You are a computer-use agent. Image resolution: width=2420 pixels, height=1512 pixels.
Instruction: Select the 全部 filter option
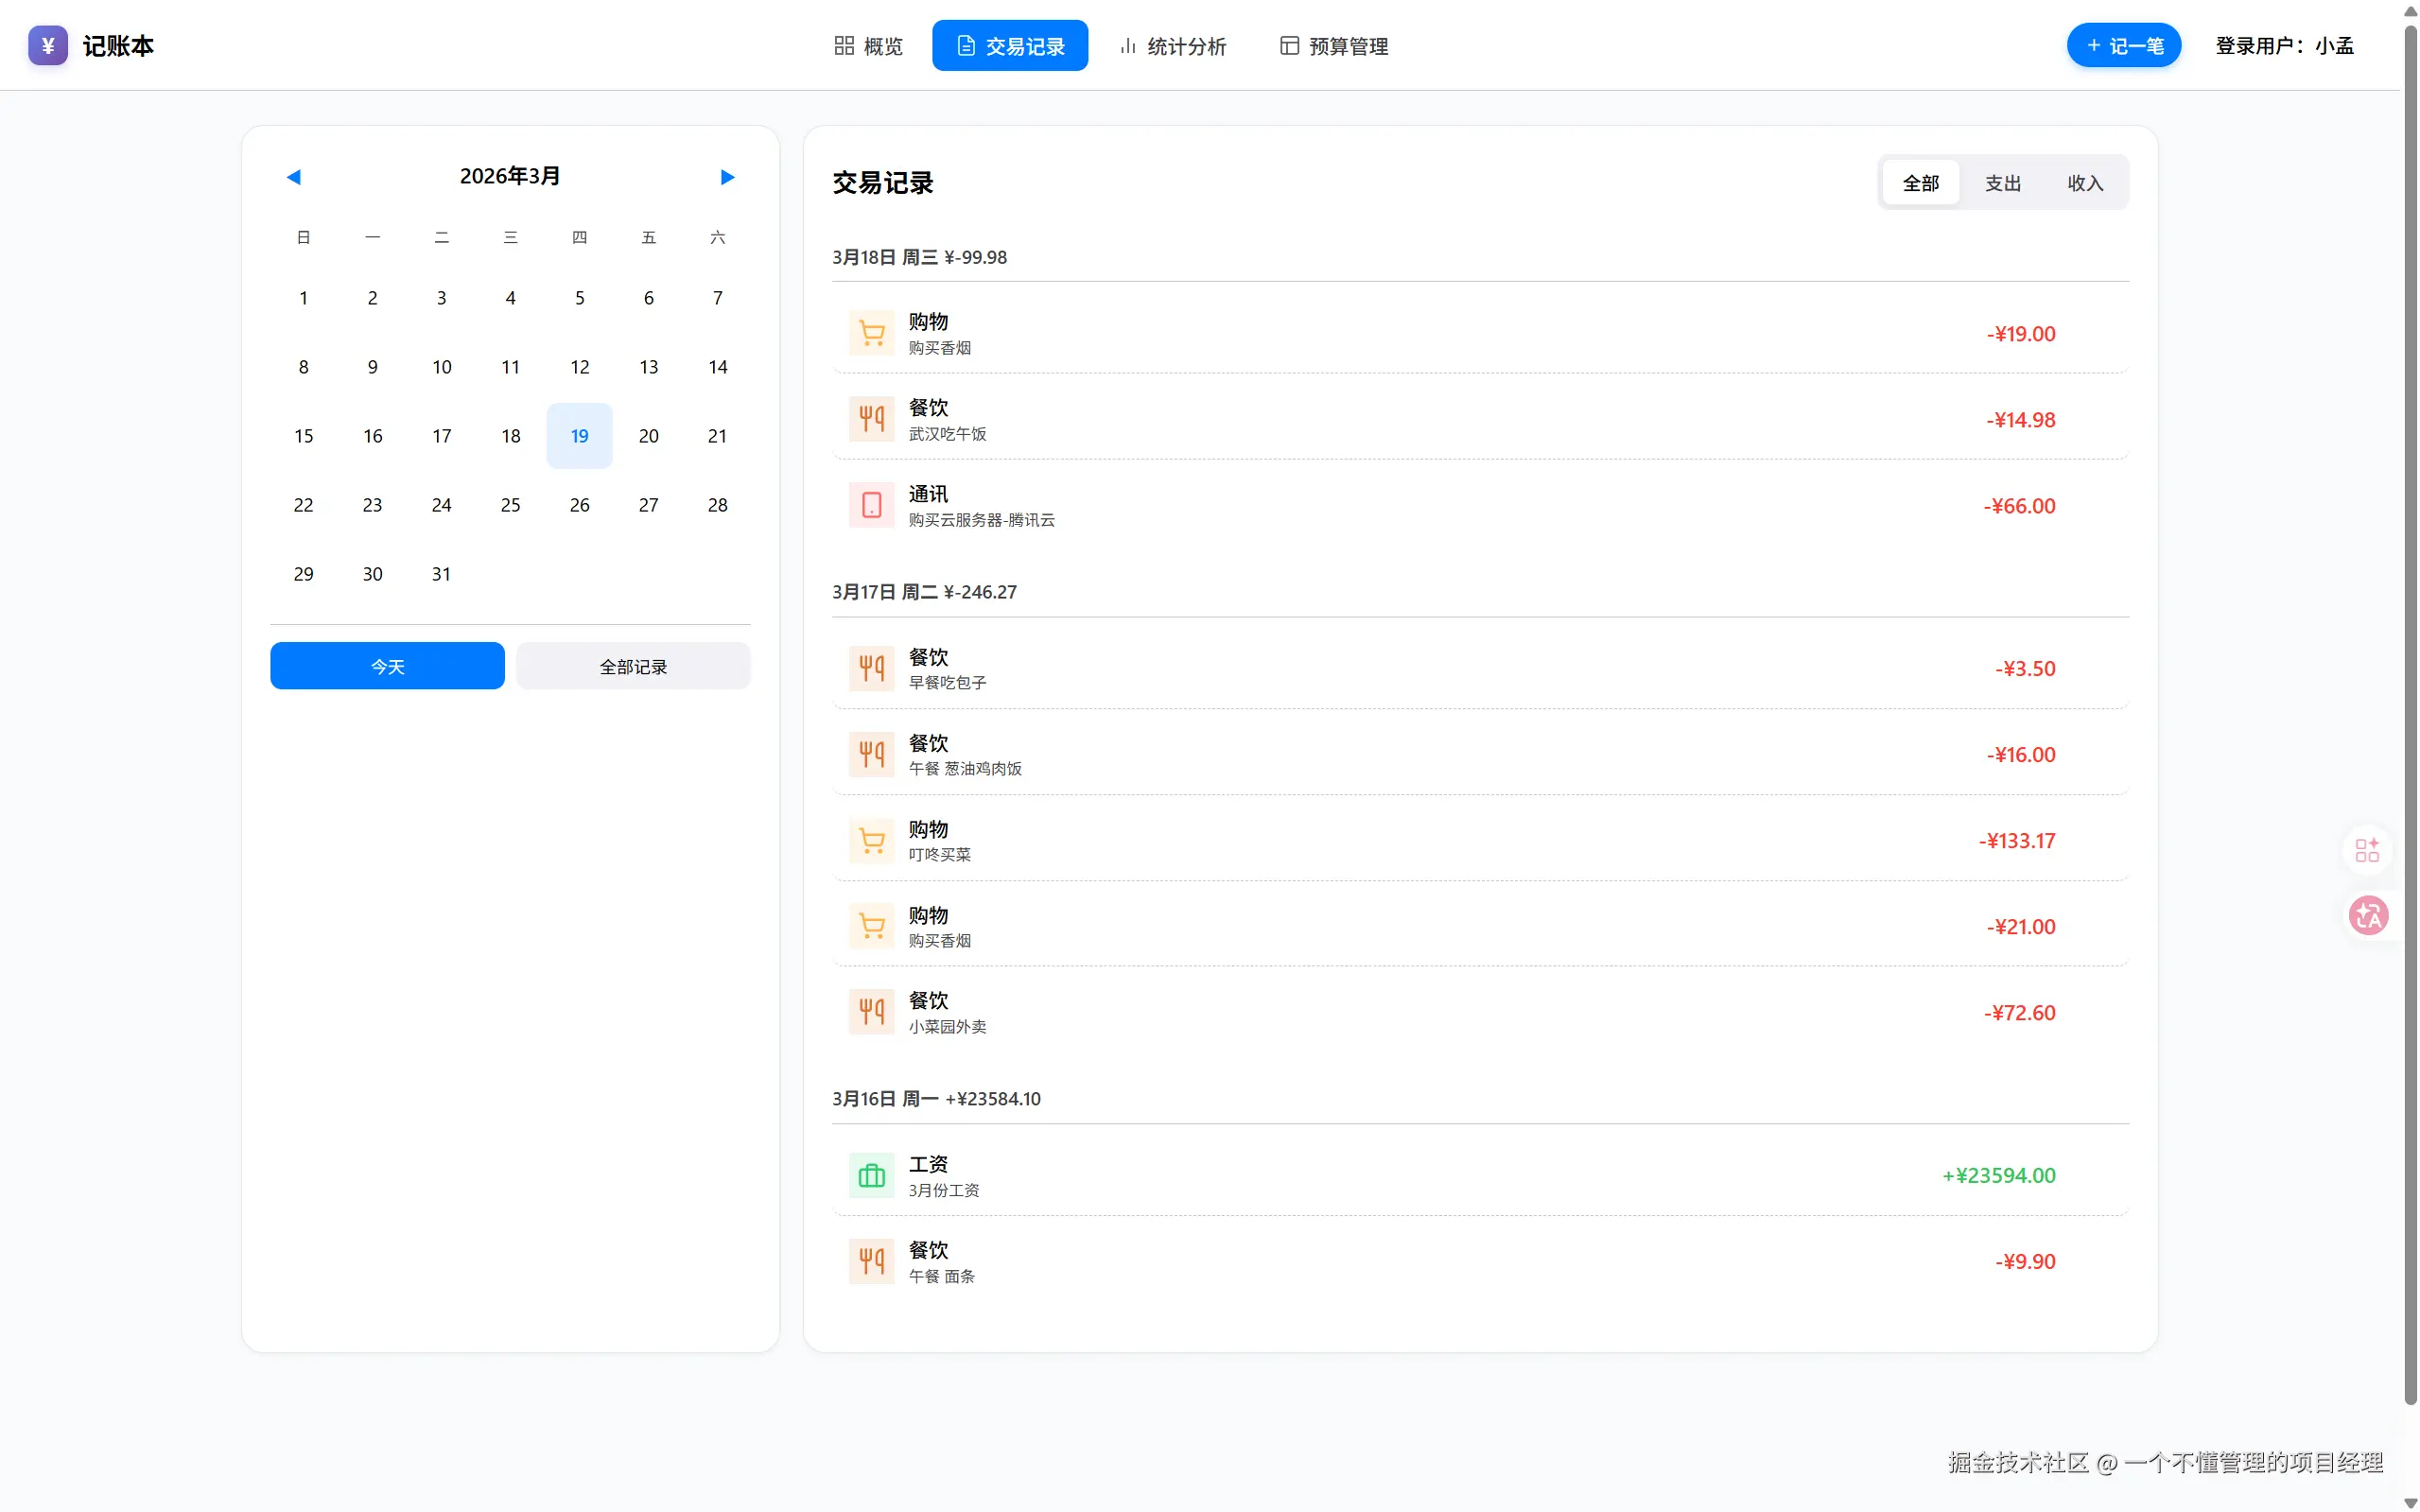point(1920,183)
